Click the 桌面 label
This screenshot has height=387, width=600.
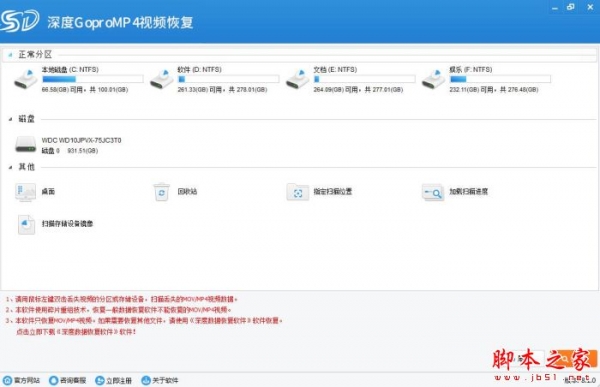click(x=48, y=191)
